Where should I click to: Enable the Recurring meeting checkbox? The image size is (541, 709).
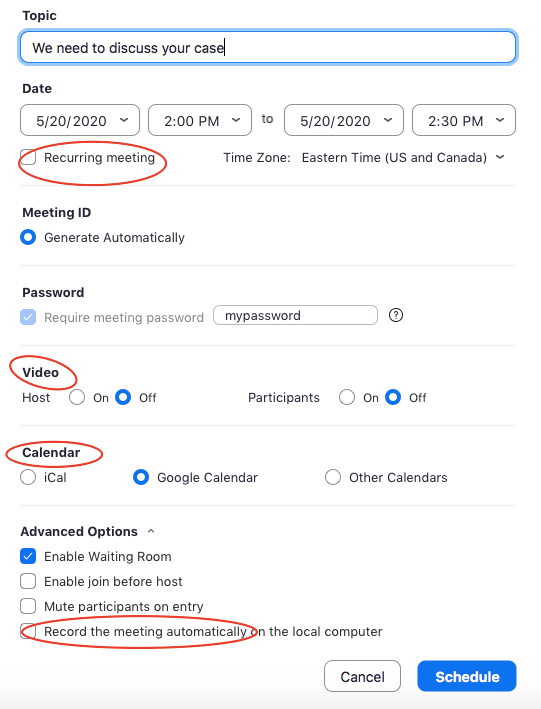pyautogui.click(x=28, y=157)
